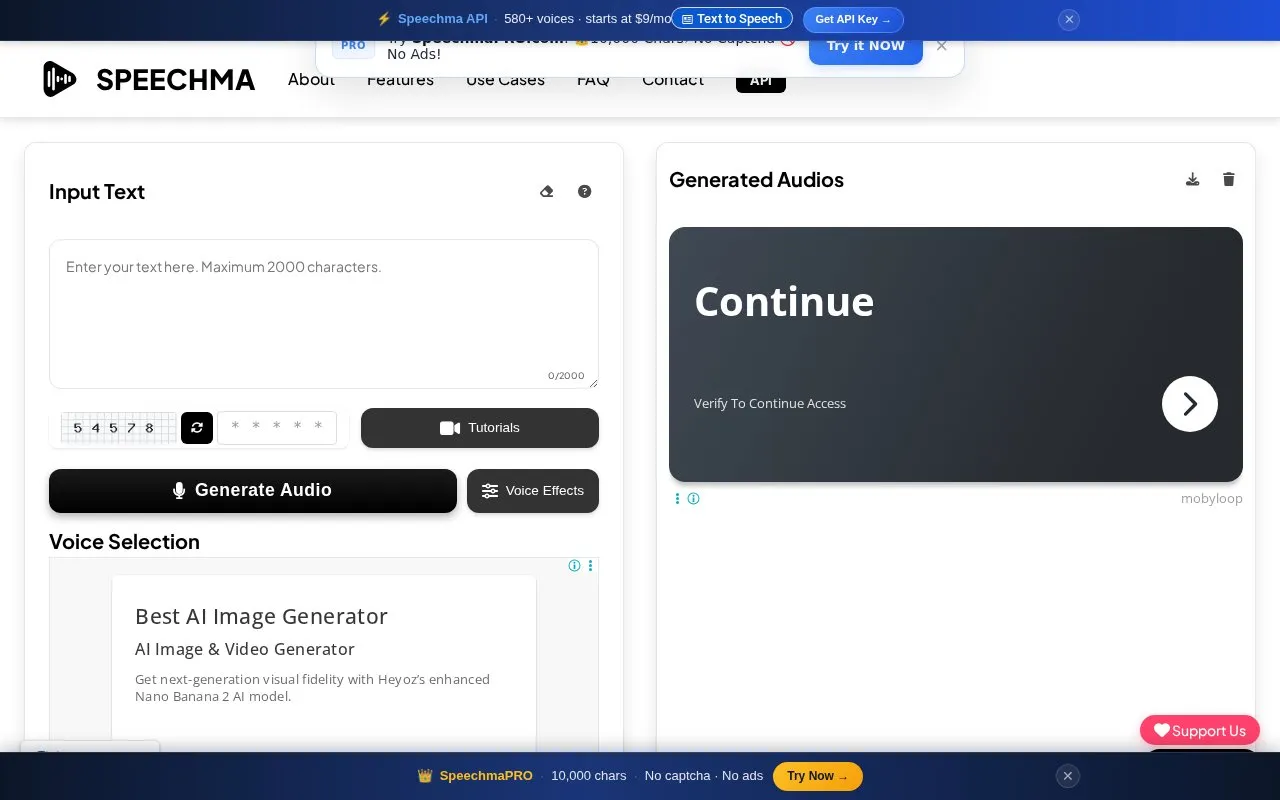Close the Speechma API top banner
The height and width of the screenshot is (800, 1280).
(1069, 19)
